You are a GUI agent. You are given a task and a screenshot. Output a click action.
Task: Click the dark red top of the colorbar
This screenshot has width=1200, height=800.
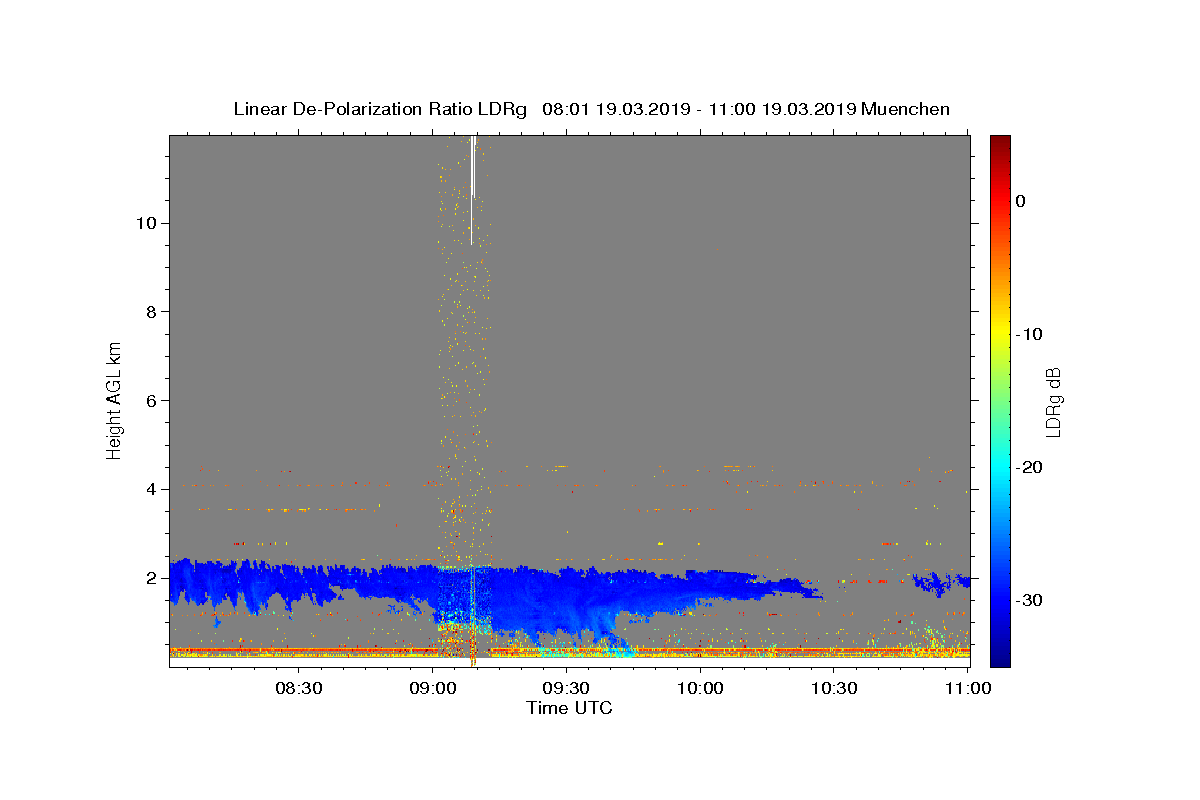pos(1000,145)
